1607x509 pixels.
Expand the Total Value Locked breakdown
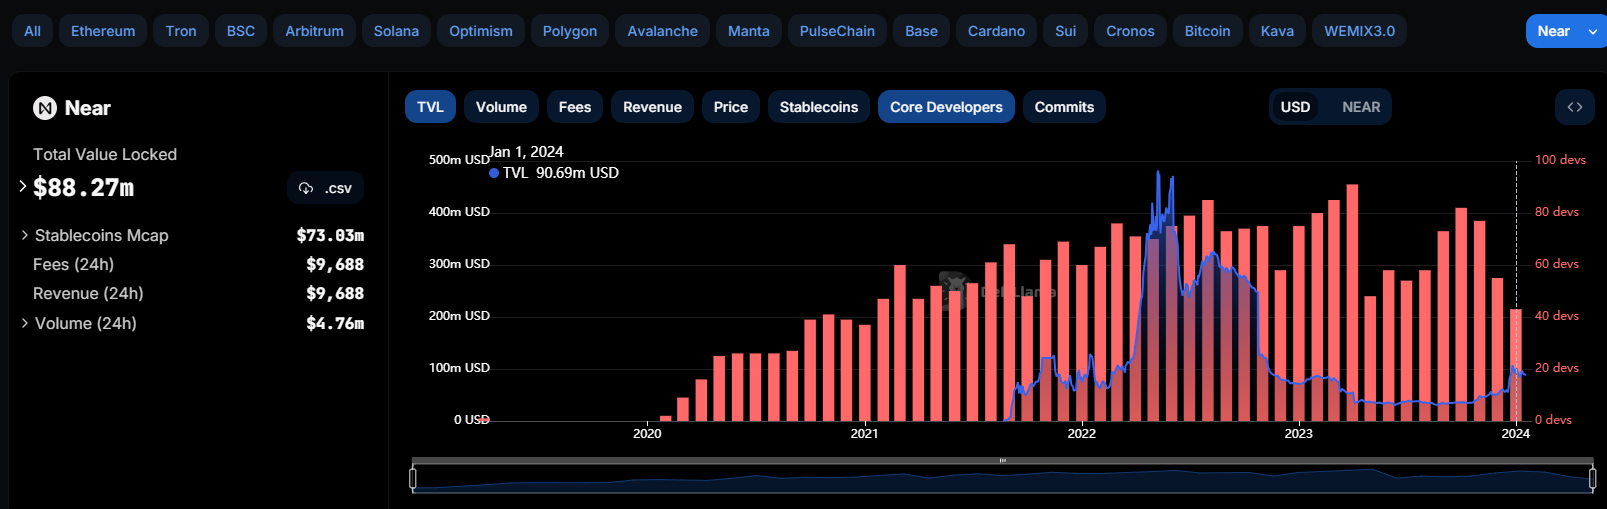click(23, 186)
